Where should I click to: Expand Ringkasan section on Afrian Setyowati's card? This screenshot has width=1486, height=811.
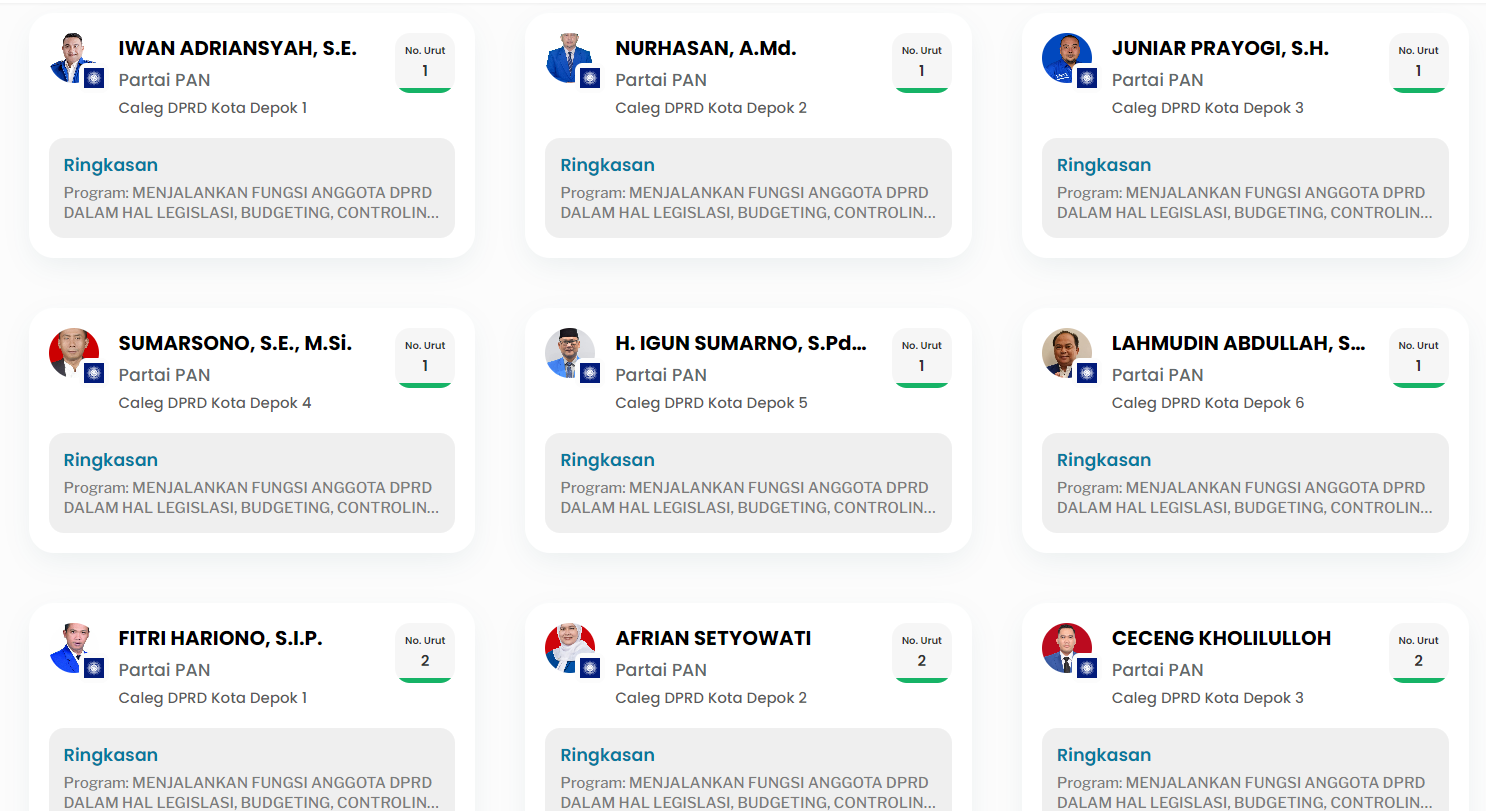pos(748,770)
